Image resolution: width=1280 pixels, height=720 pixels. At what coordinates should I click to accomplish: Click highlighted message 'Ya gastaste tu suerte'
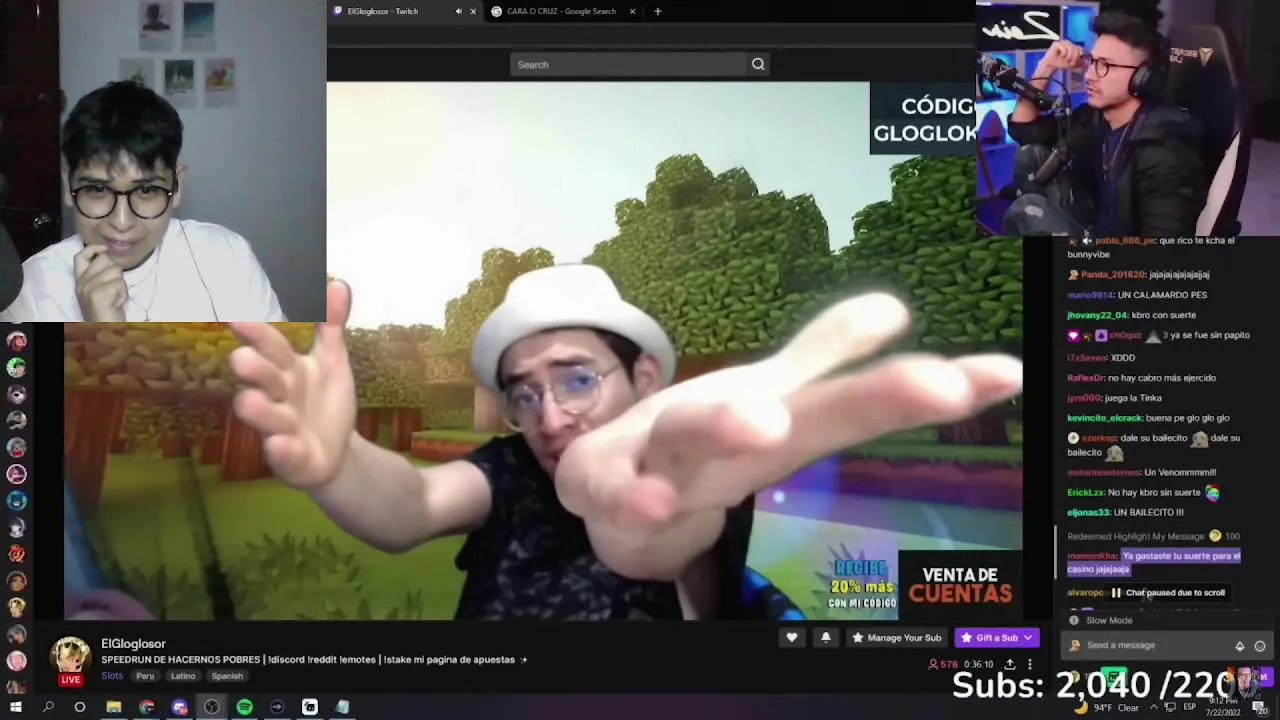coord(1153,562)
